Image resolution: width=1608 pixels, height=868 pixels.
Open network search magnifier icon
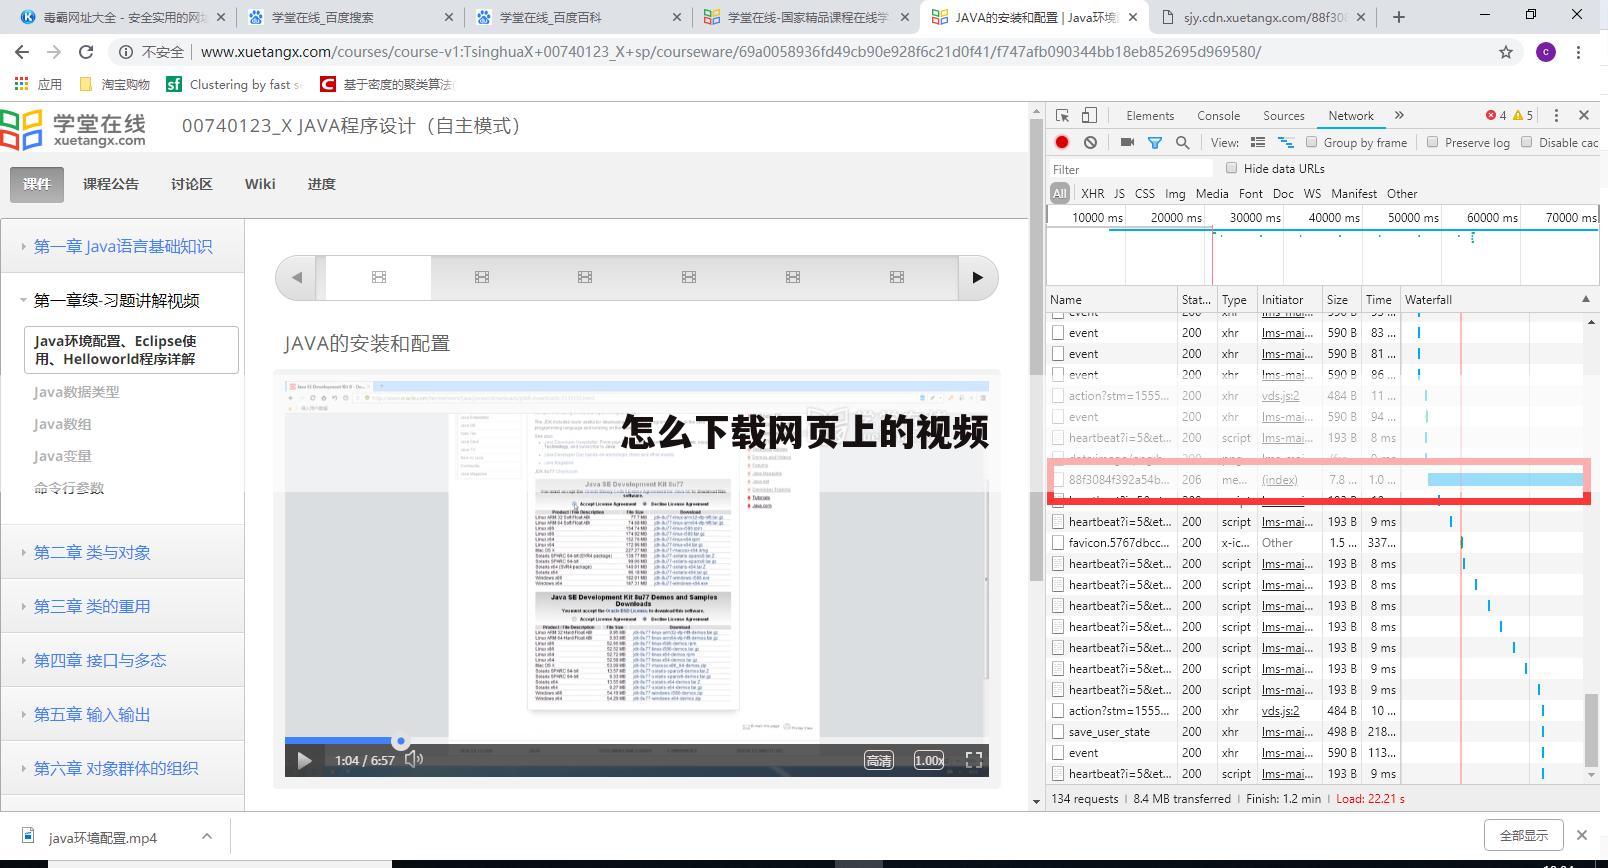point(1182,143)
